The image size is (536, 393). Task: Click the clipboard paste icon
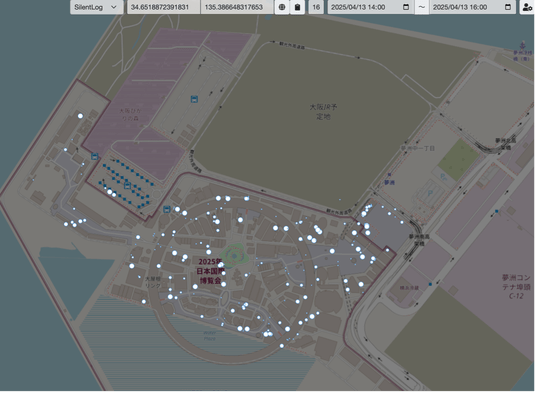click(x=297, y=7)
